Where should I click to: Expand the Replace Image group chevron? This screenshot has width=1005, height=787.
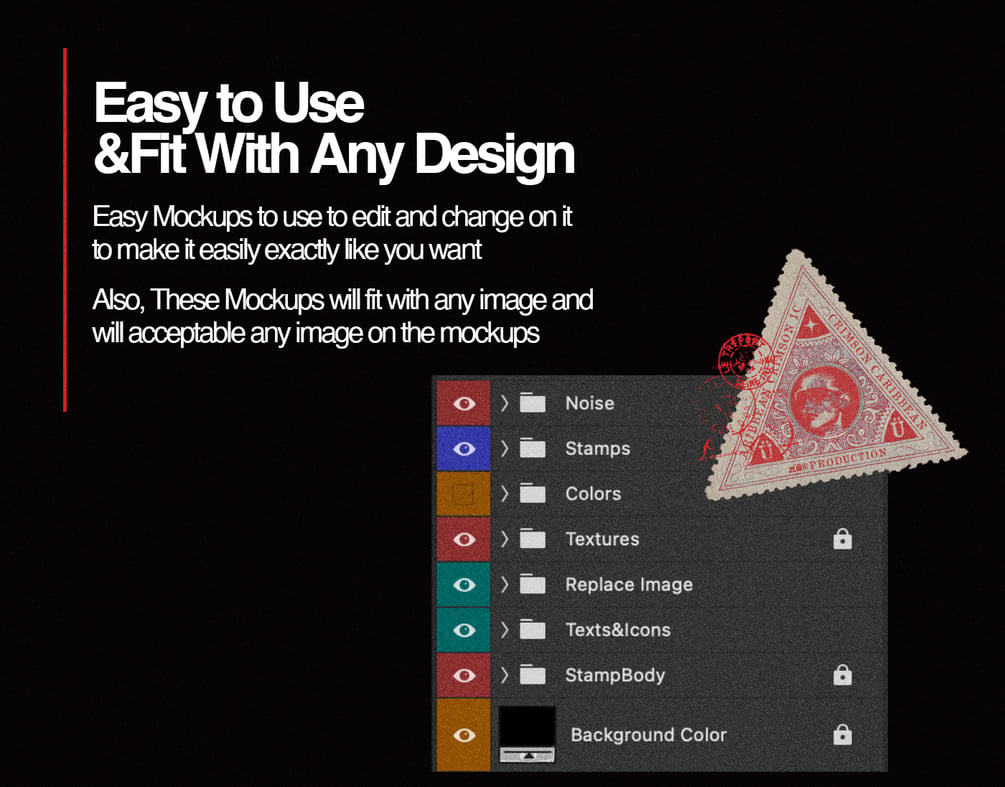[x=504, y=584]
